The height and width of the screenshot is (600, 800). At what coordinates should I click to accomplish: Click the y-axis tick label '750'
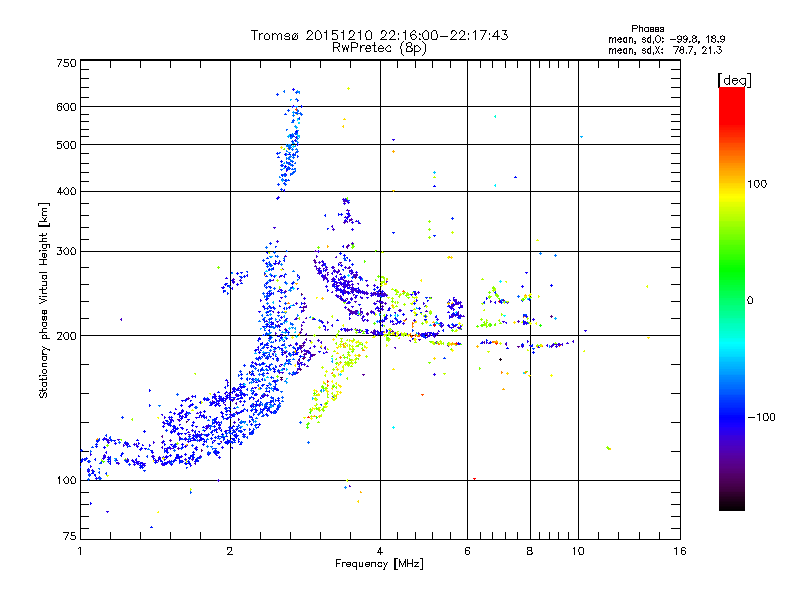coord(67,63)
